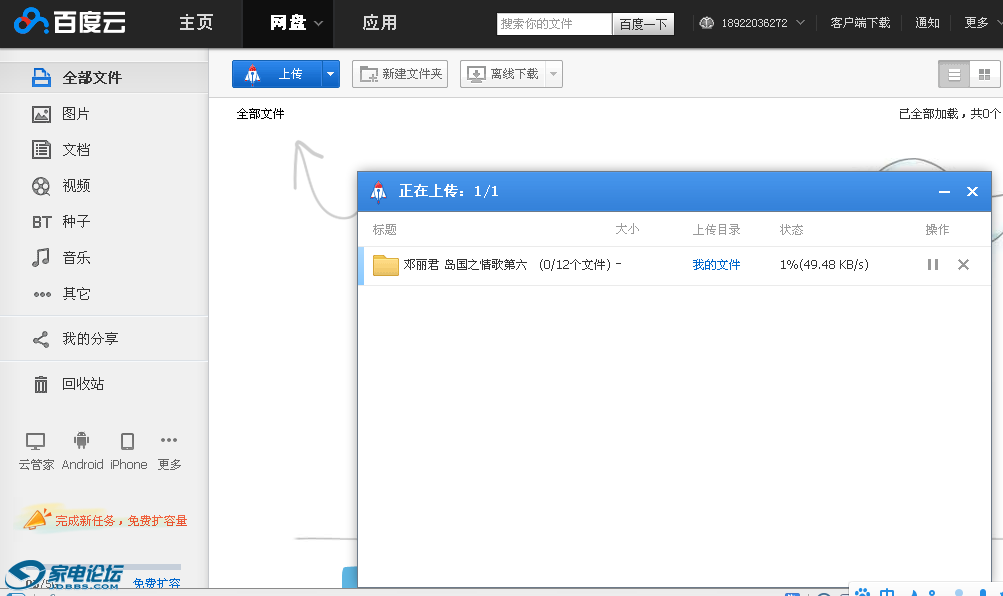
Task: Click the Android client icon
Action: pyautogui.click(x=82, y=441)
